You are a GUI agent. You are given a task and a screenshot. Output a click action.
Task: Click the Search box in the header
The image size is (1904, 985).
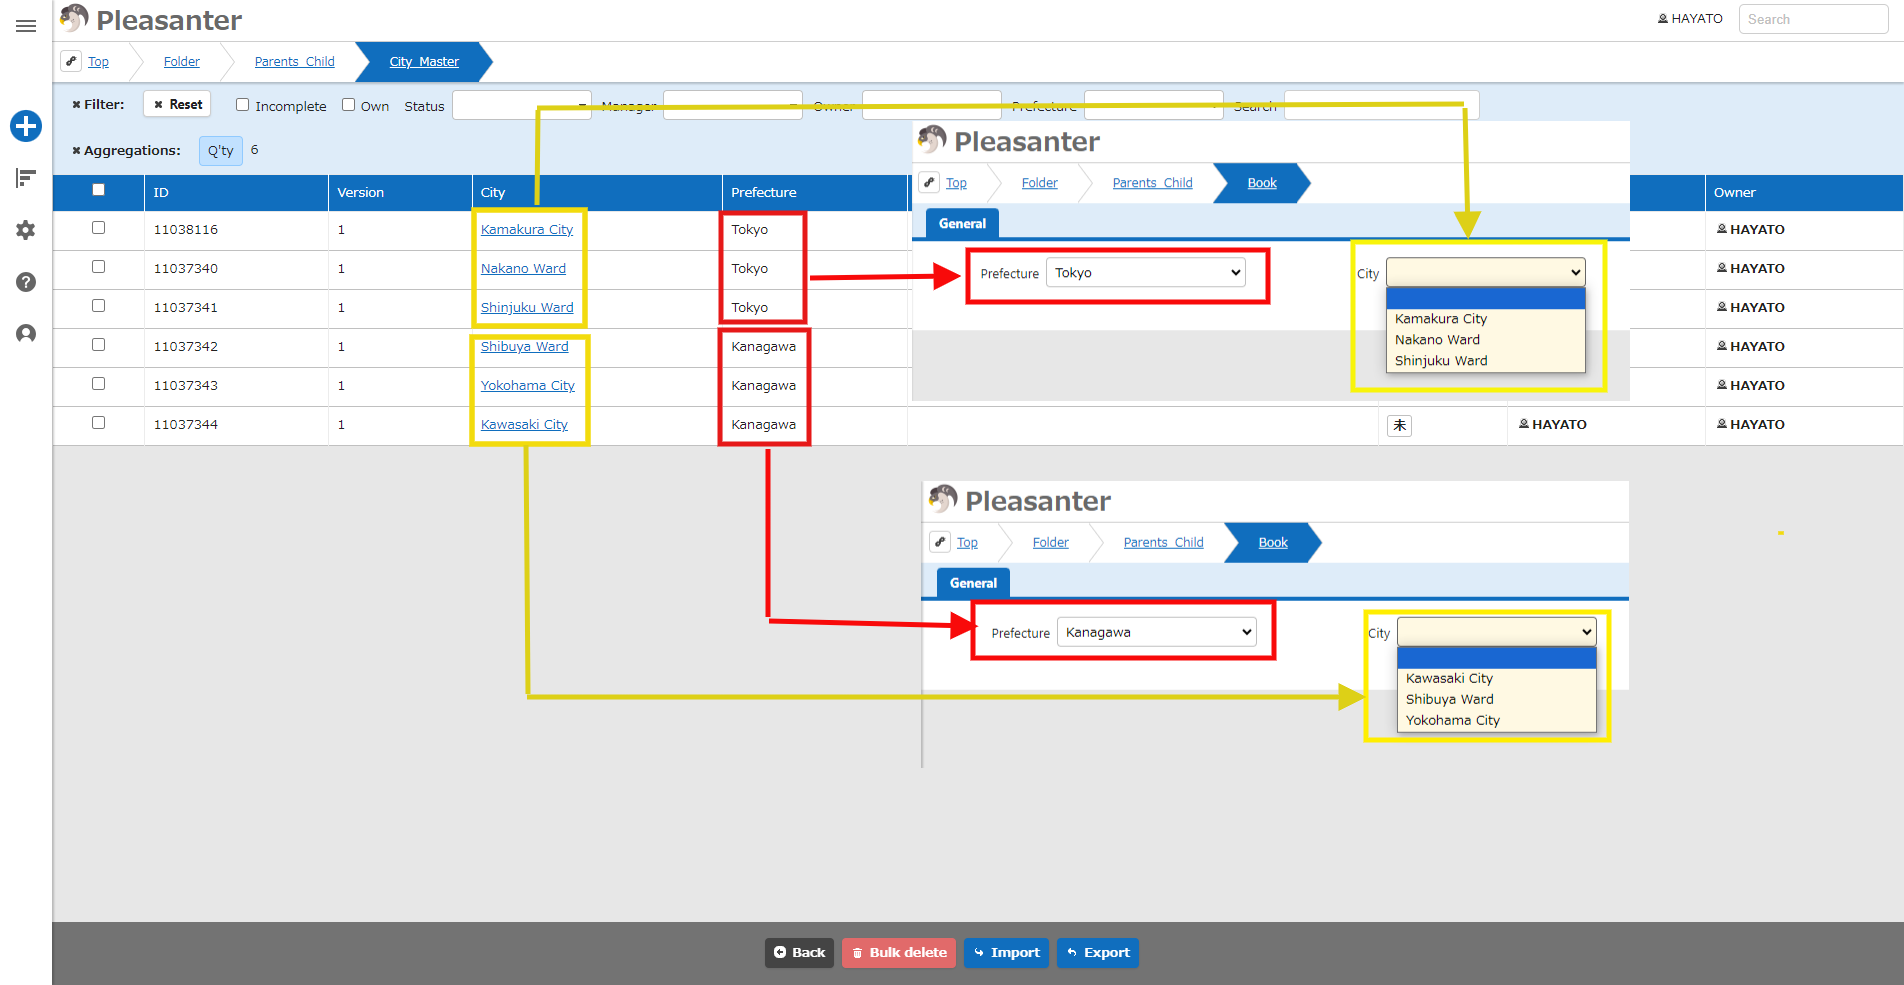pos(1813,19)
